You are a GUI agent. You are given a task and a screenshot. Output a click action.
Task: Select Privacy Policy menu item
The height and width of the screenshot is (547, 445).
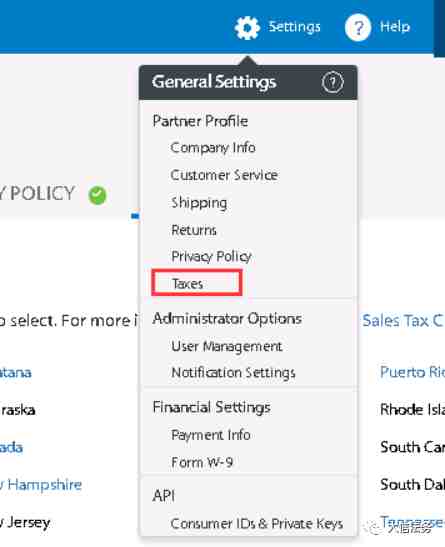tap(211, 257)
